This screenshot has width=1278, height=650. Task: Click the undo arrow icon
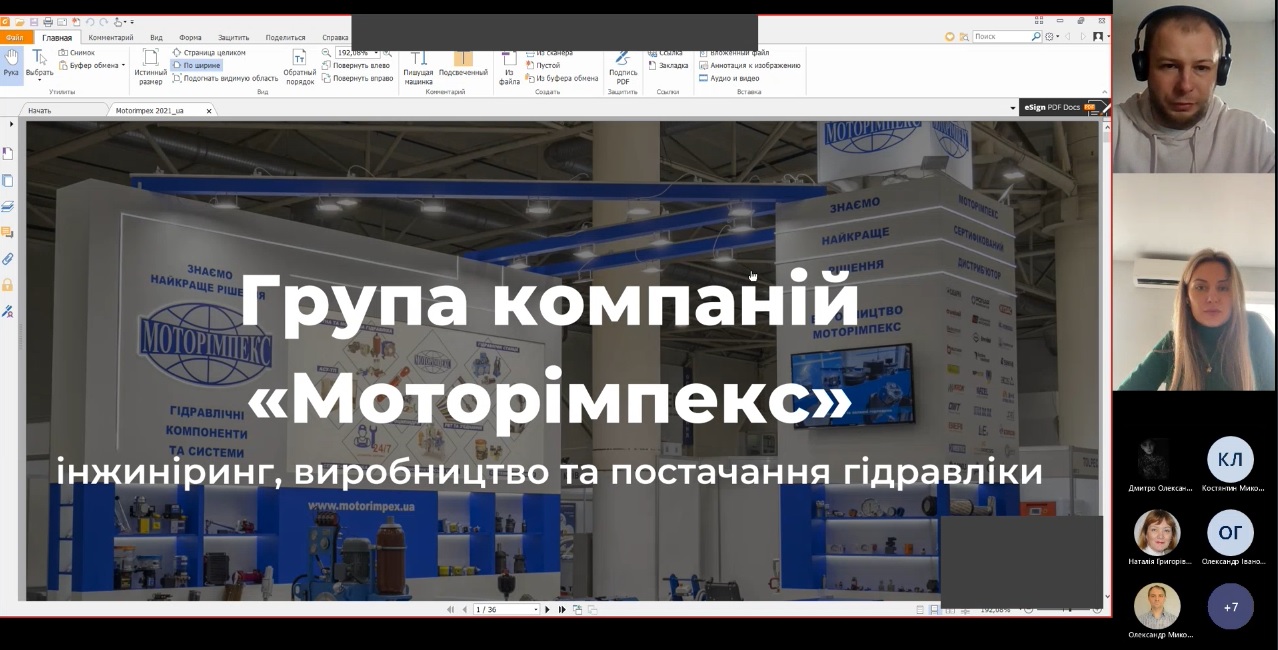click(x=89, y=21)
